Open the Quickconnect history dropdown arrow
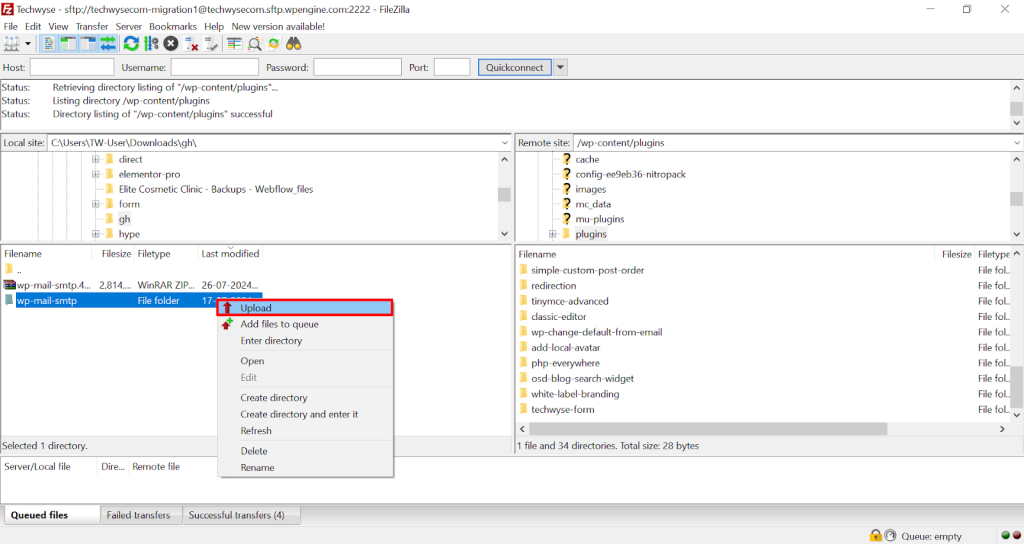The image size is (1024, 544). [561, 67]
